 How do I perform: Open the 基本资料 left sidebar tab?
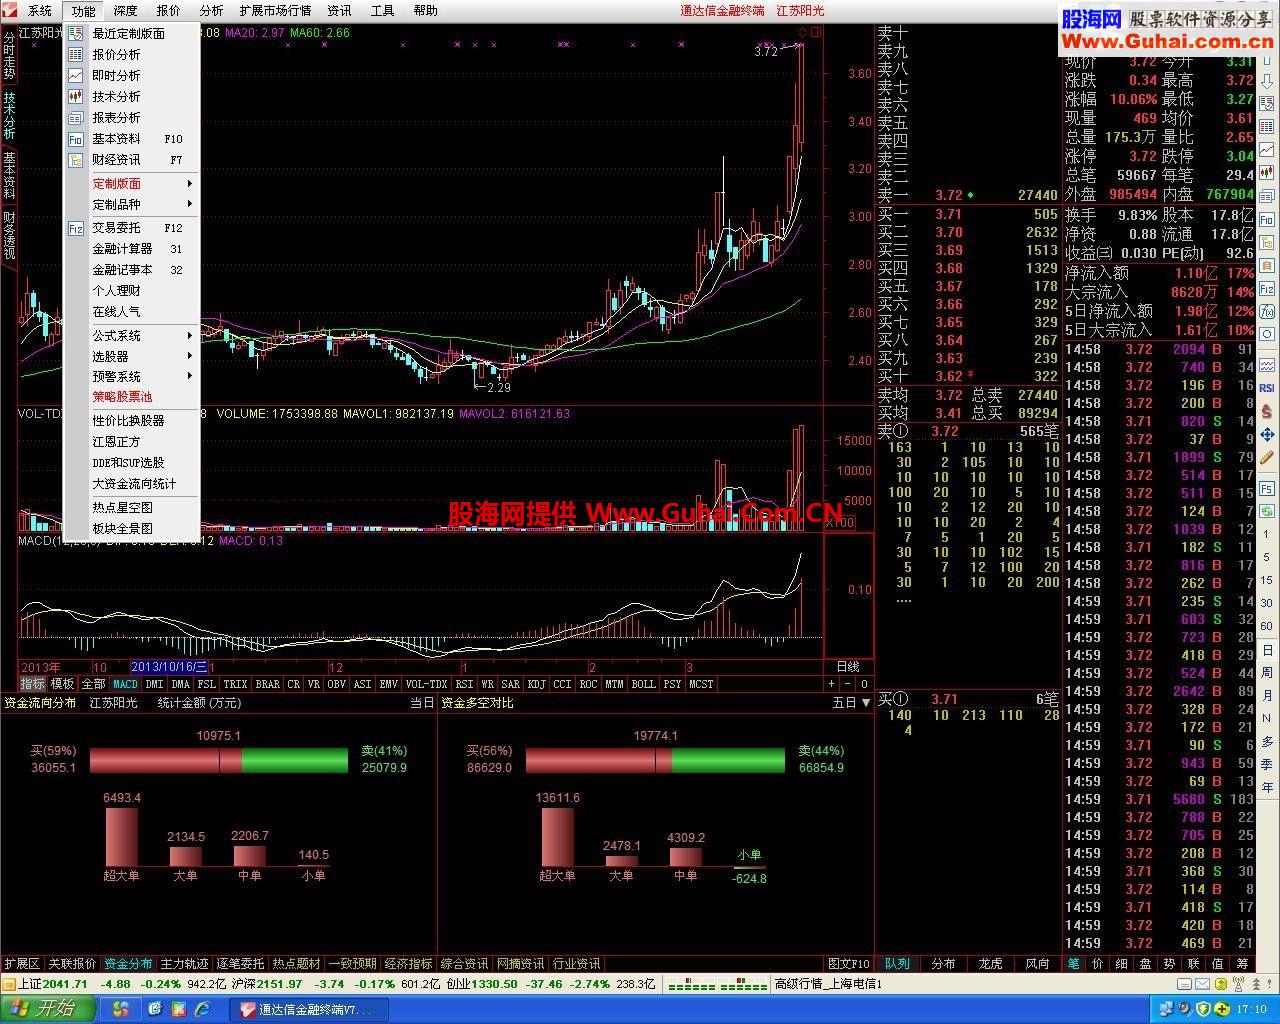(x=9, y=176)
